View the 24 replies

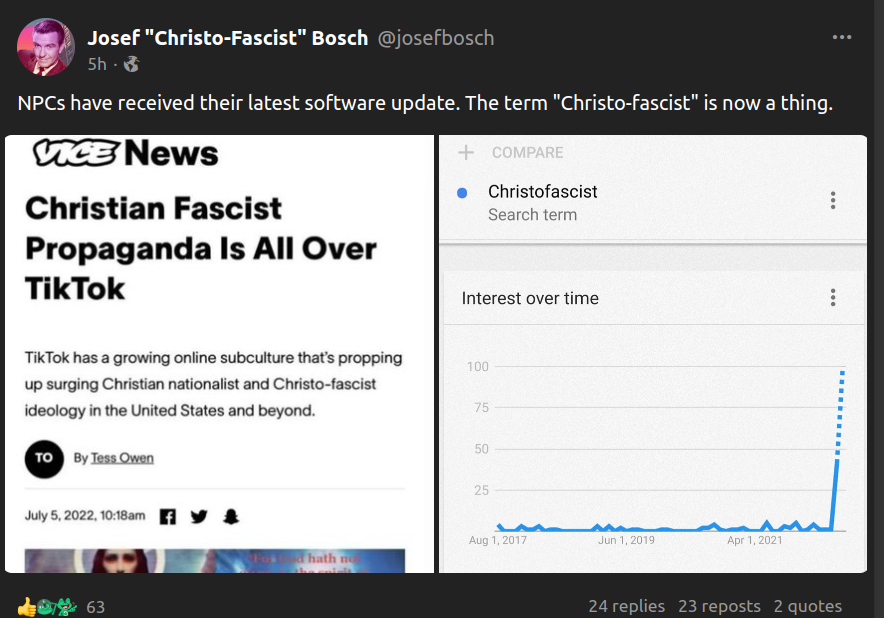[626, 606]
